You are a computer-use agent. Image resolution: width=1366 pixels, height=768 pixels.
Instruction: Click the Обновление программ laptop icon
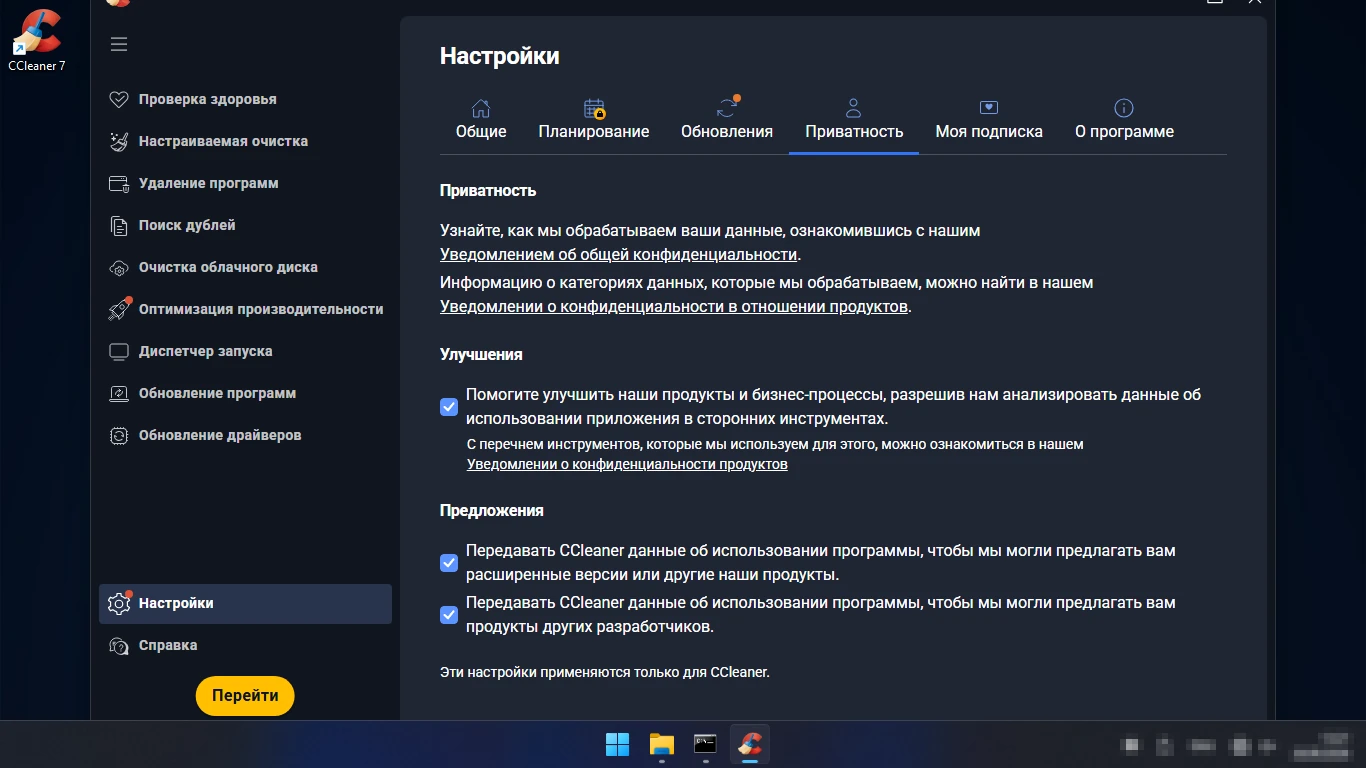pos(119,393)
